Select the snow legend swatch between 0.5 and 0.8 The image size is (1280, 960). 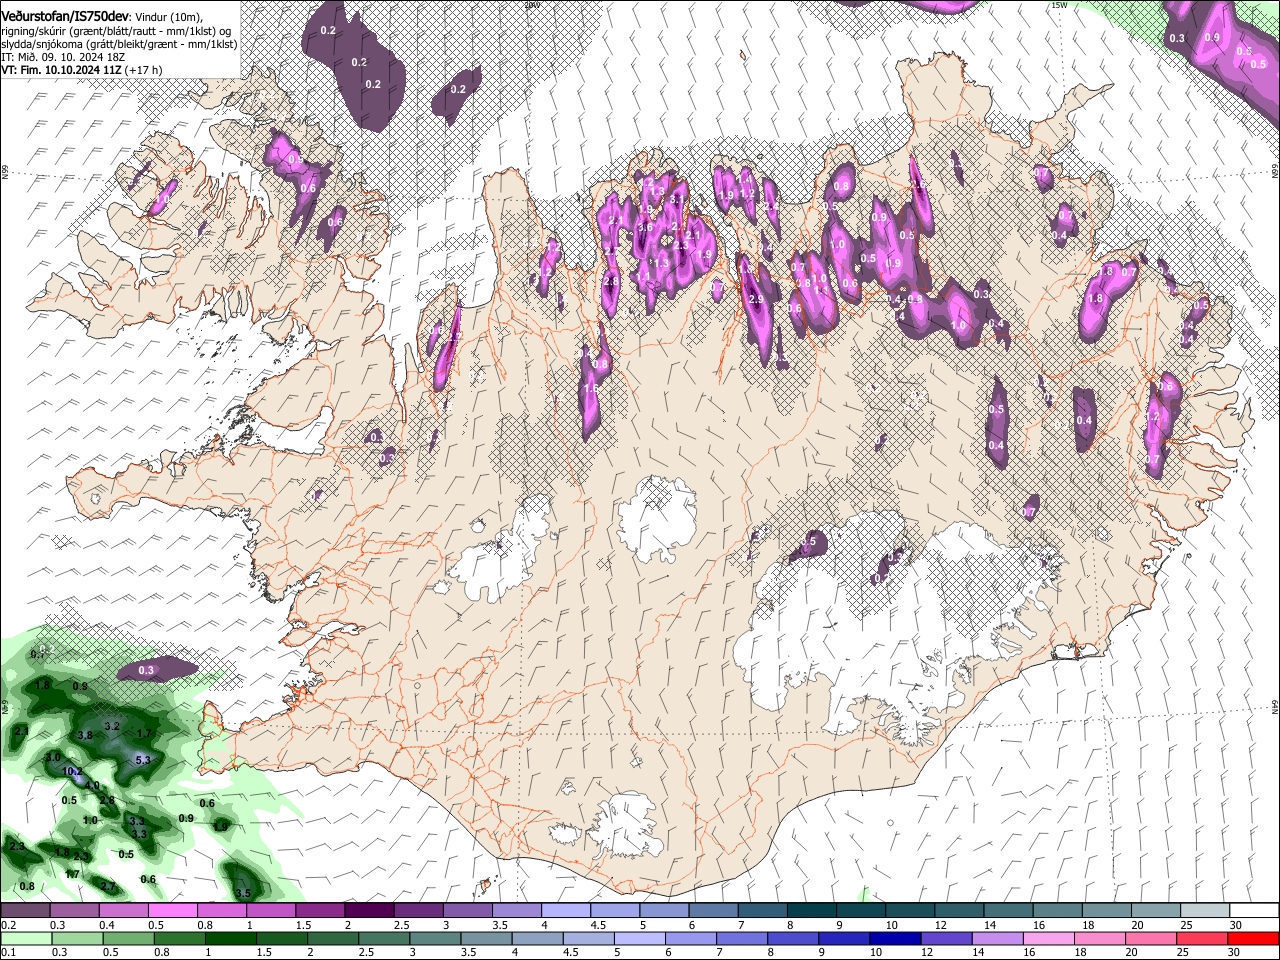pos(172,911)
